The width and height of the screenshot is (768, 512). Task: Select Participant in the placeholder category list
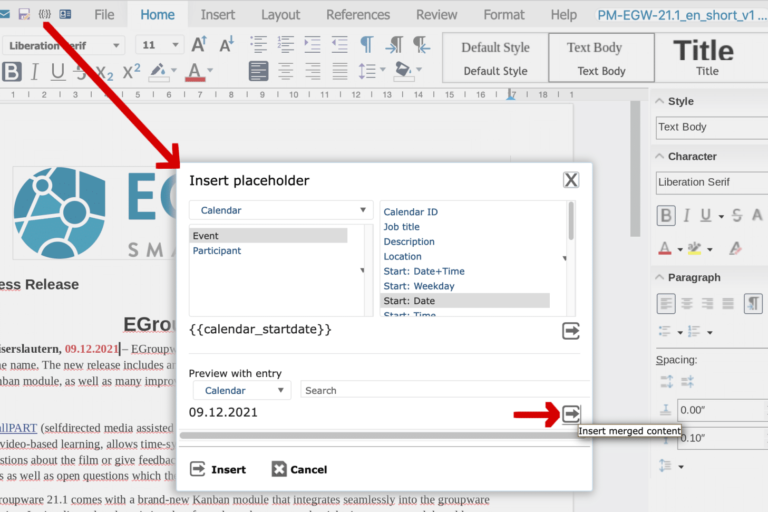click(217, 250)
